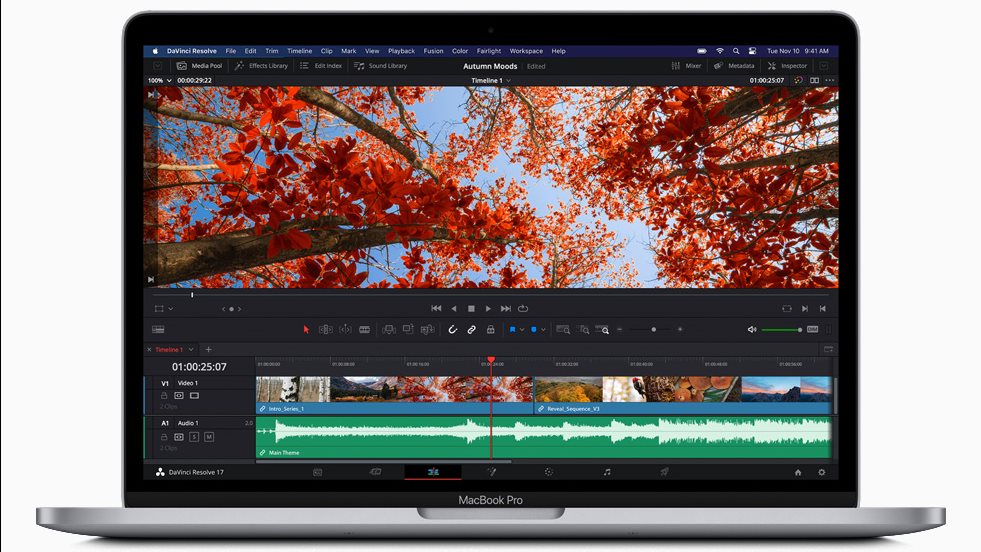Adjust the green playback volume slider
Screen dimensions: 981x552
coord(781,329)
